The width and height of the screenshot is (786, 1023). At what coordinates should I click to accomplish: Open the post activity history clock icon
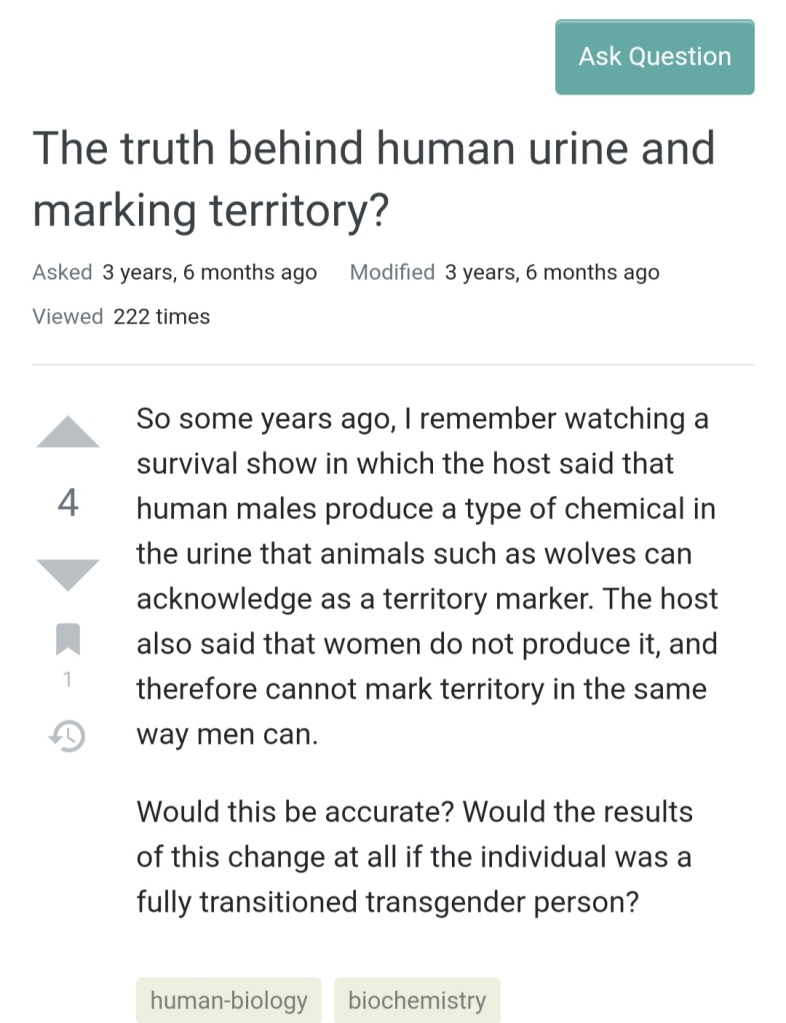(x=68, y=735)
